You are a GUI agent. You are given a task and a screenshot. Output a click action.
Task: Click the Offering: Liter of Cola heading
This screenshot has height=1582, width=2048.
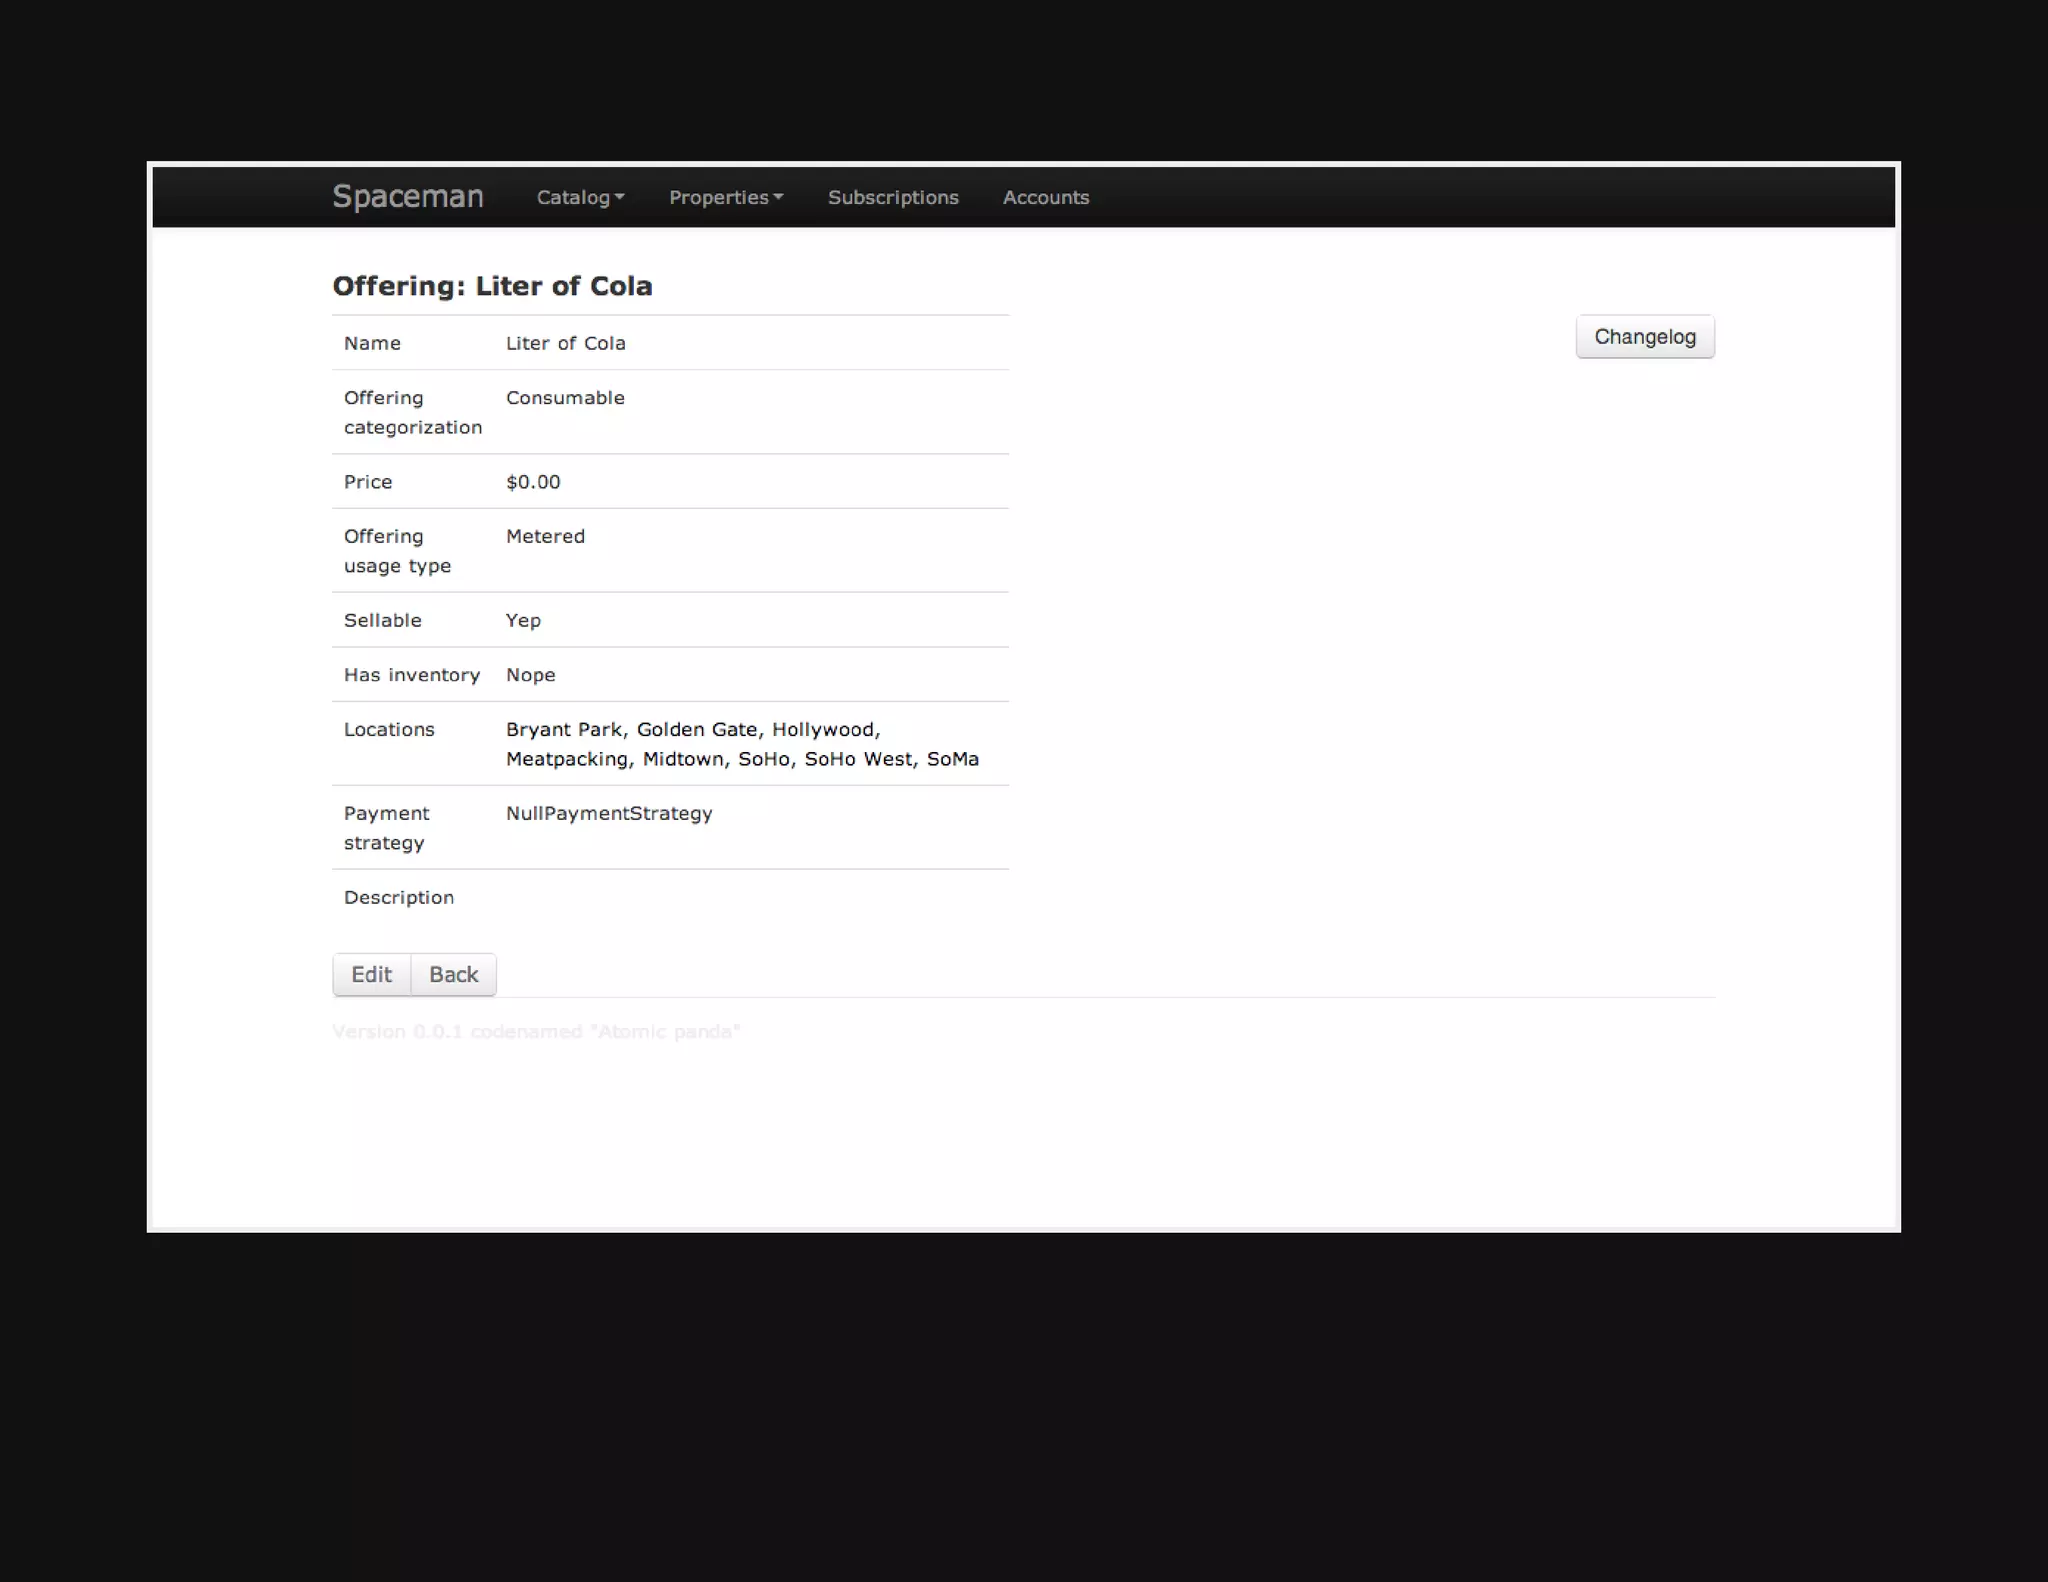coord(492,286)
